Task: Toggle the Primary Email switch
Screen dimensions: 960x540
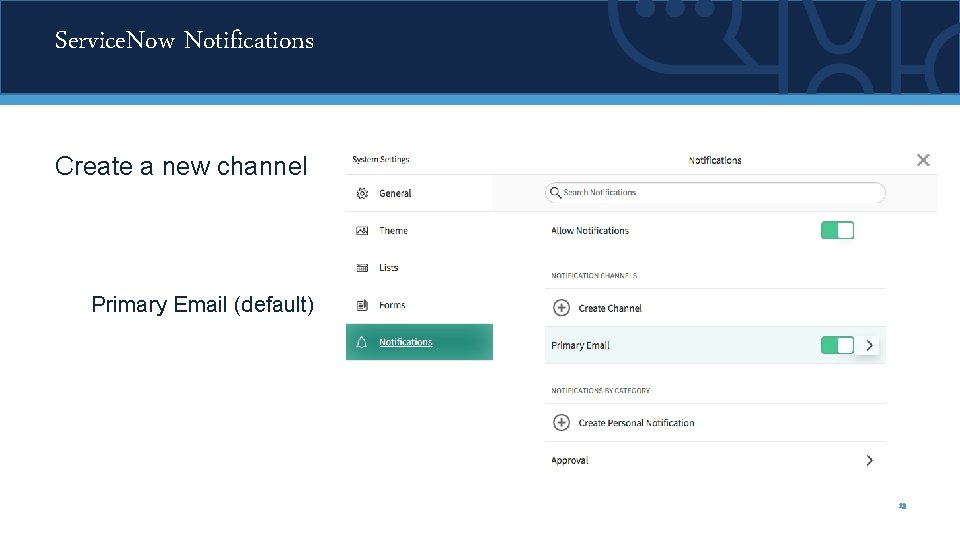Action: [x=838, y=345]
